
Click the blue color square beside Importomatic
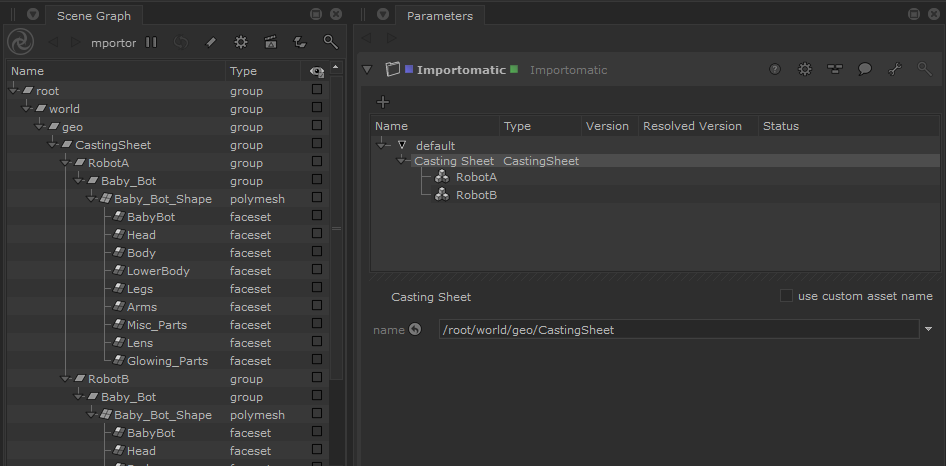point(410,69)
